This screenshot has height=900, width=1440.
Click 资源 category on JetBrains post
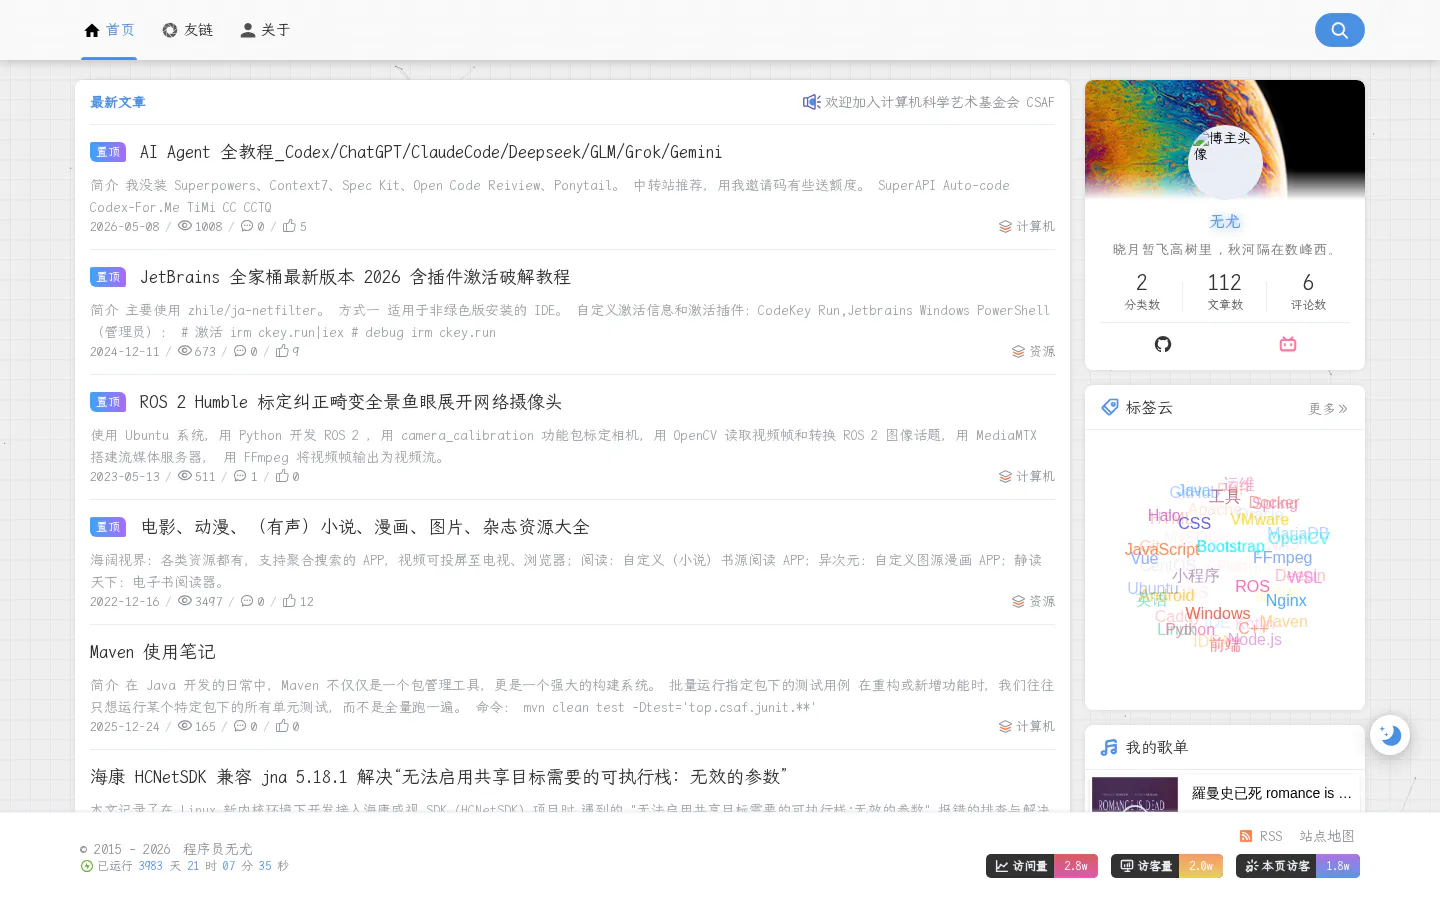tap(1033, 351)
